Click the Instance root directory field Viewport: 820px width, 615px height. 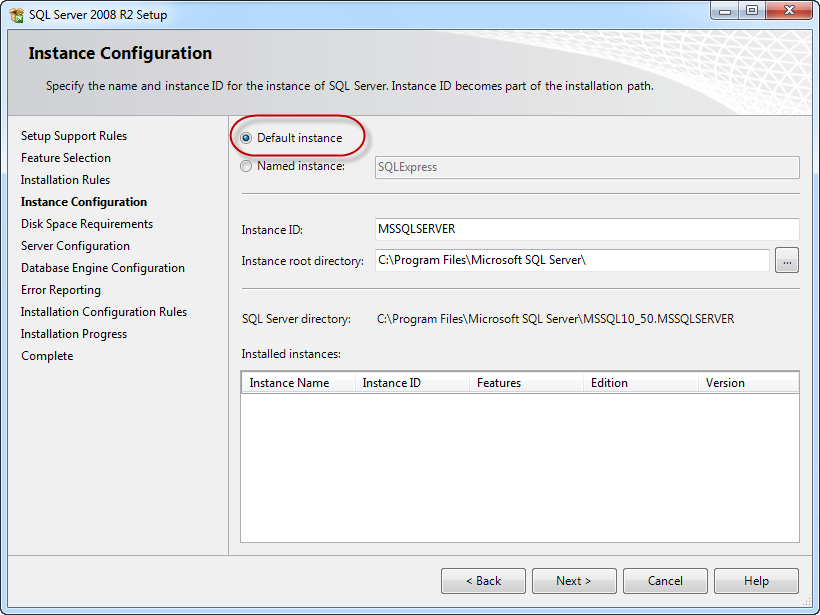[572, 260]
